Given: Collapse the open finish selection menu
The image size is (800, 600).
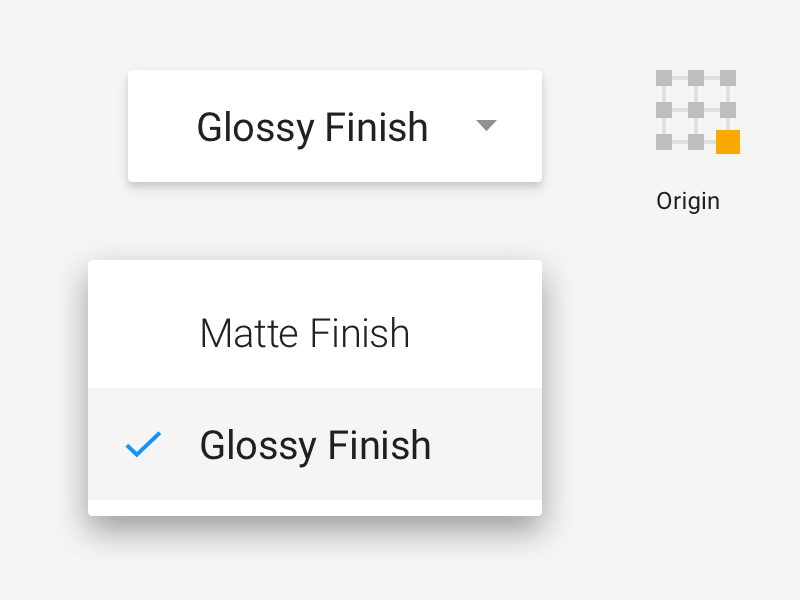Looking at the screenshot, I should pyautogui.click(x=487, y=126).
